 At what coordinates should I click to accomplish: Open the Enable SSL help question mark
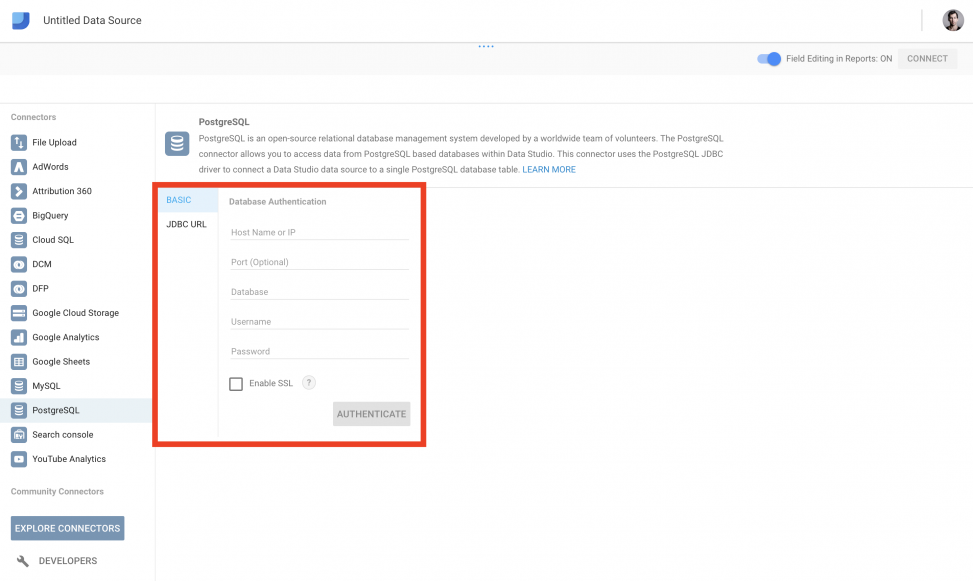(308, 383)
